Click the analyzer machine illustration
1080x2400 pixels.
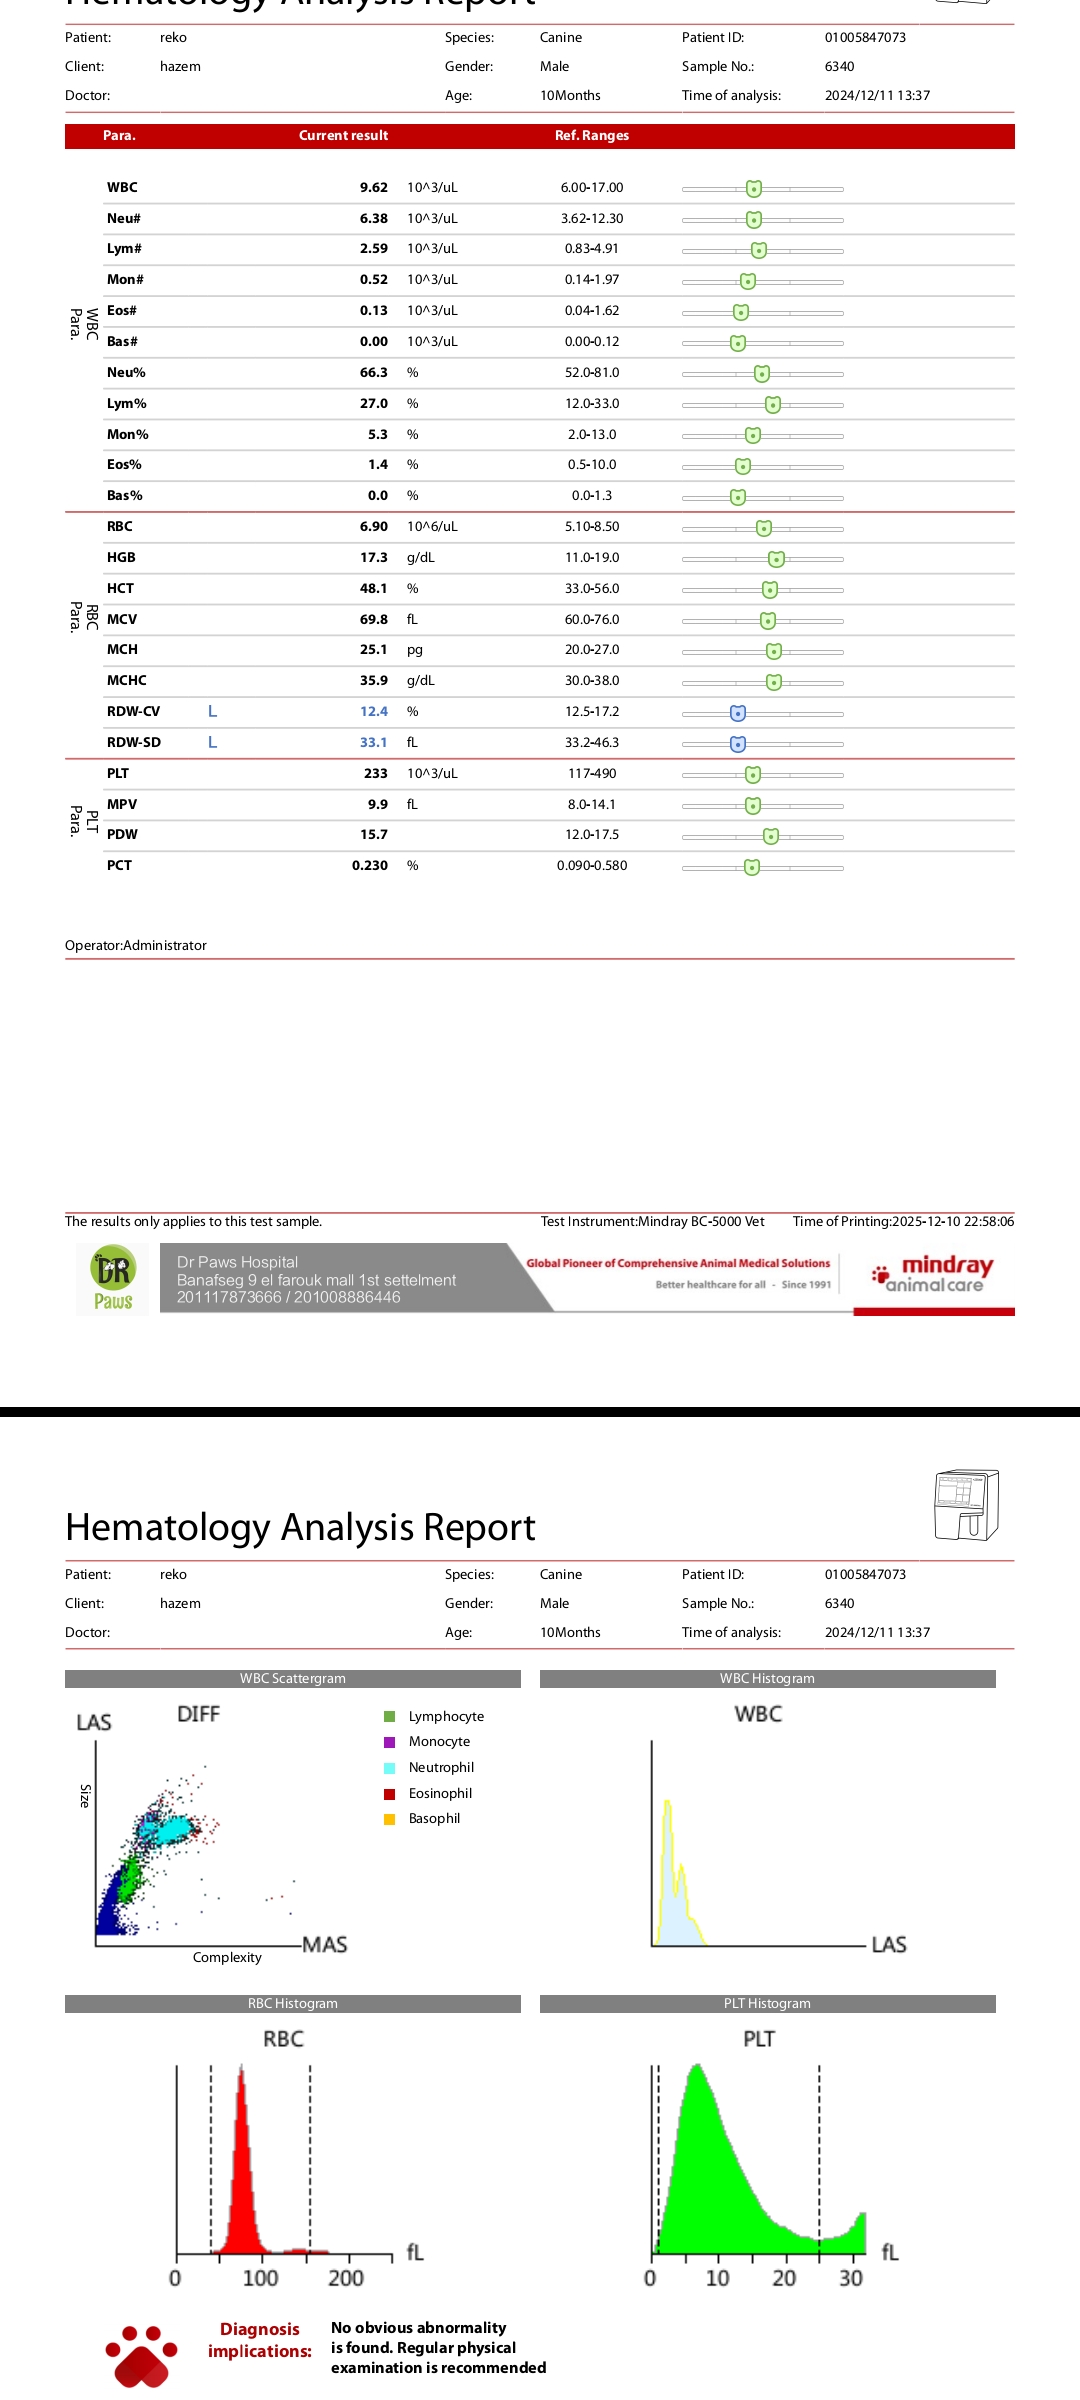click(x=966, y=1505)
